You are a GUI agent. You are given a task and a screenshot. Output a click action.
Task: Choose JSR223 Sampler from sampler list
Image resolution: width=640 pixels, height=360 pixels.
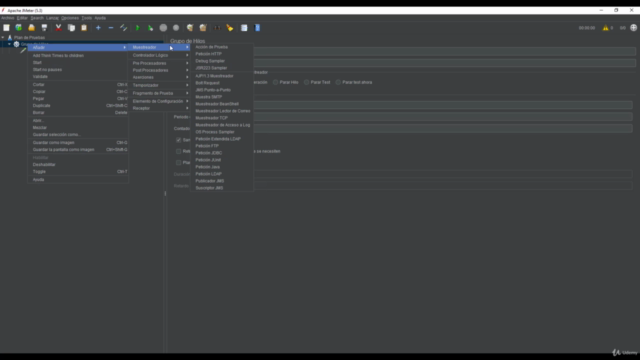pyautogui.click(x=222, y=68)
